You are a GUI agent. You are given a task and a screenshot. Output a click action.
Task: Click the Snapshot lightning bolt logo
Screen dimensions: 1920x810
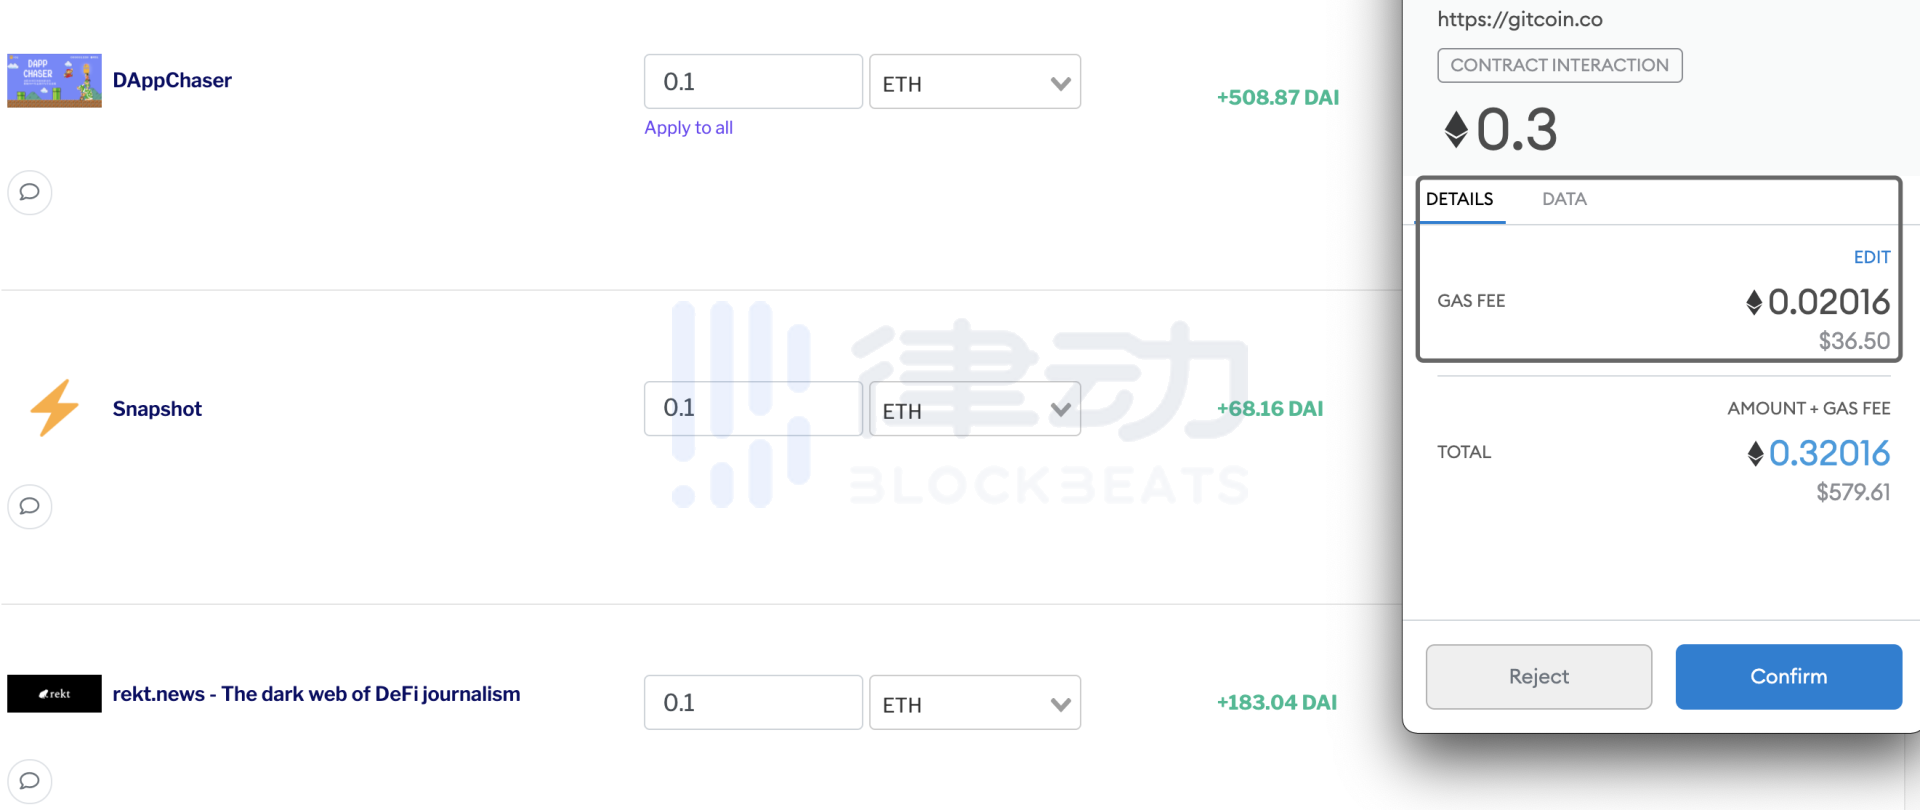click(54, 408)
